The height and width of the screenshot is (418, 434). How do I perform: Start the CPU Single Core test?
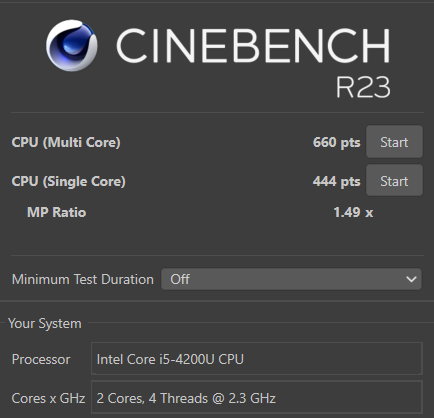[394, 181]
